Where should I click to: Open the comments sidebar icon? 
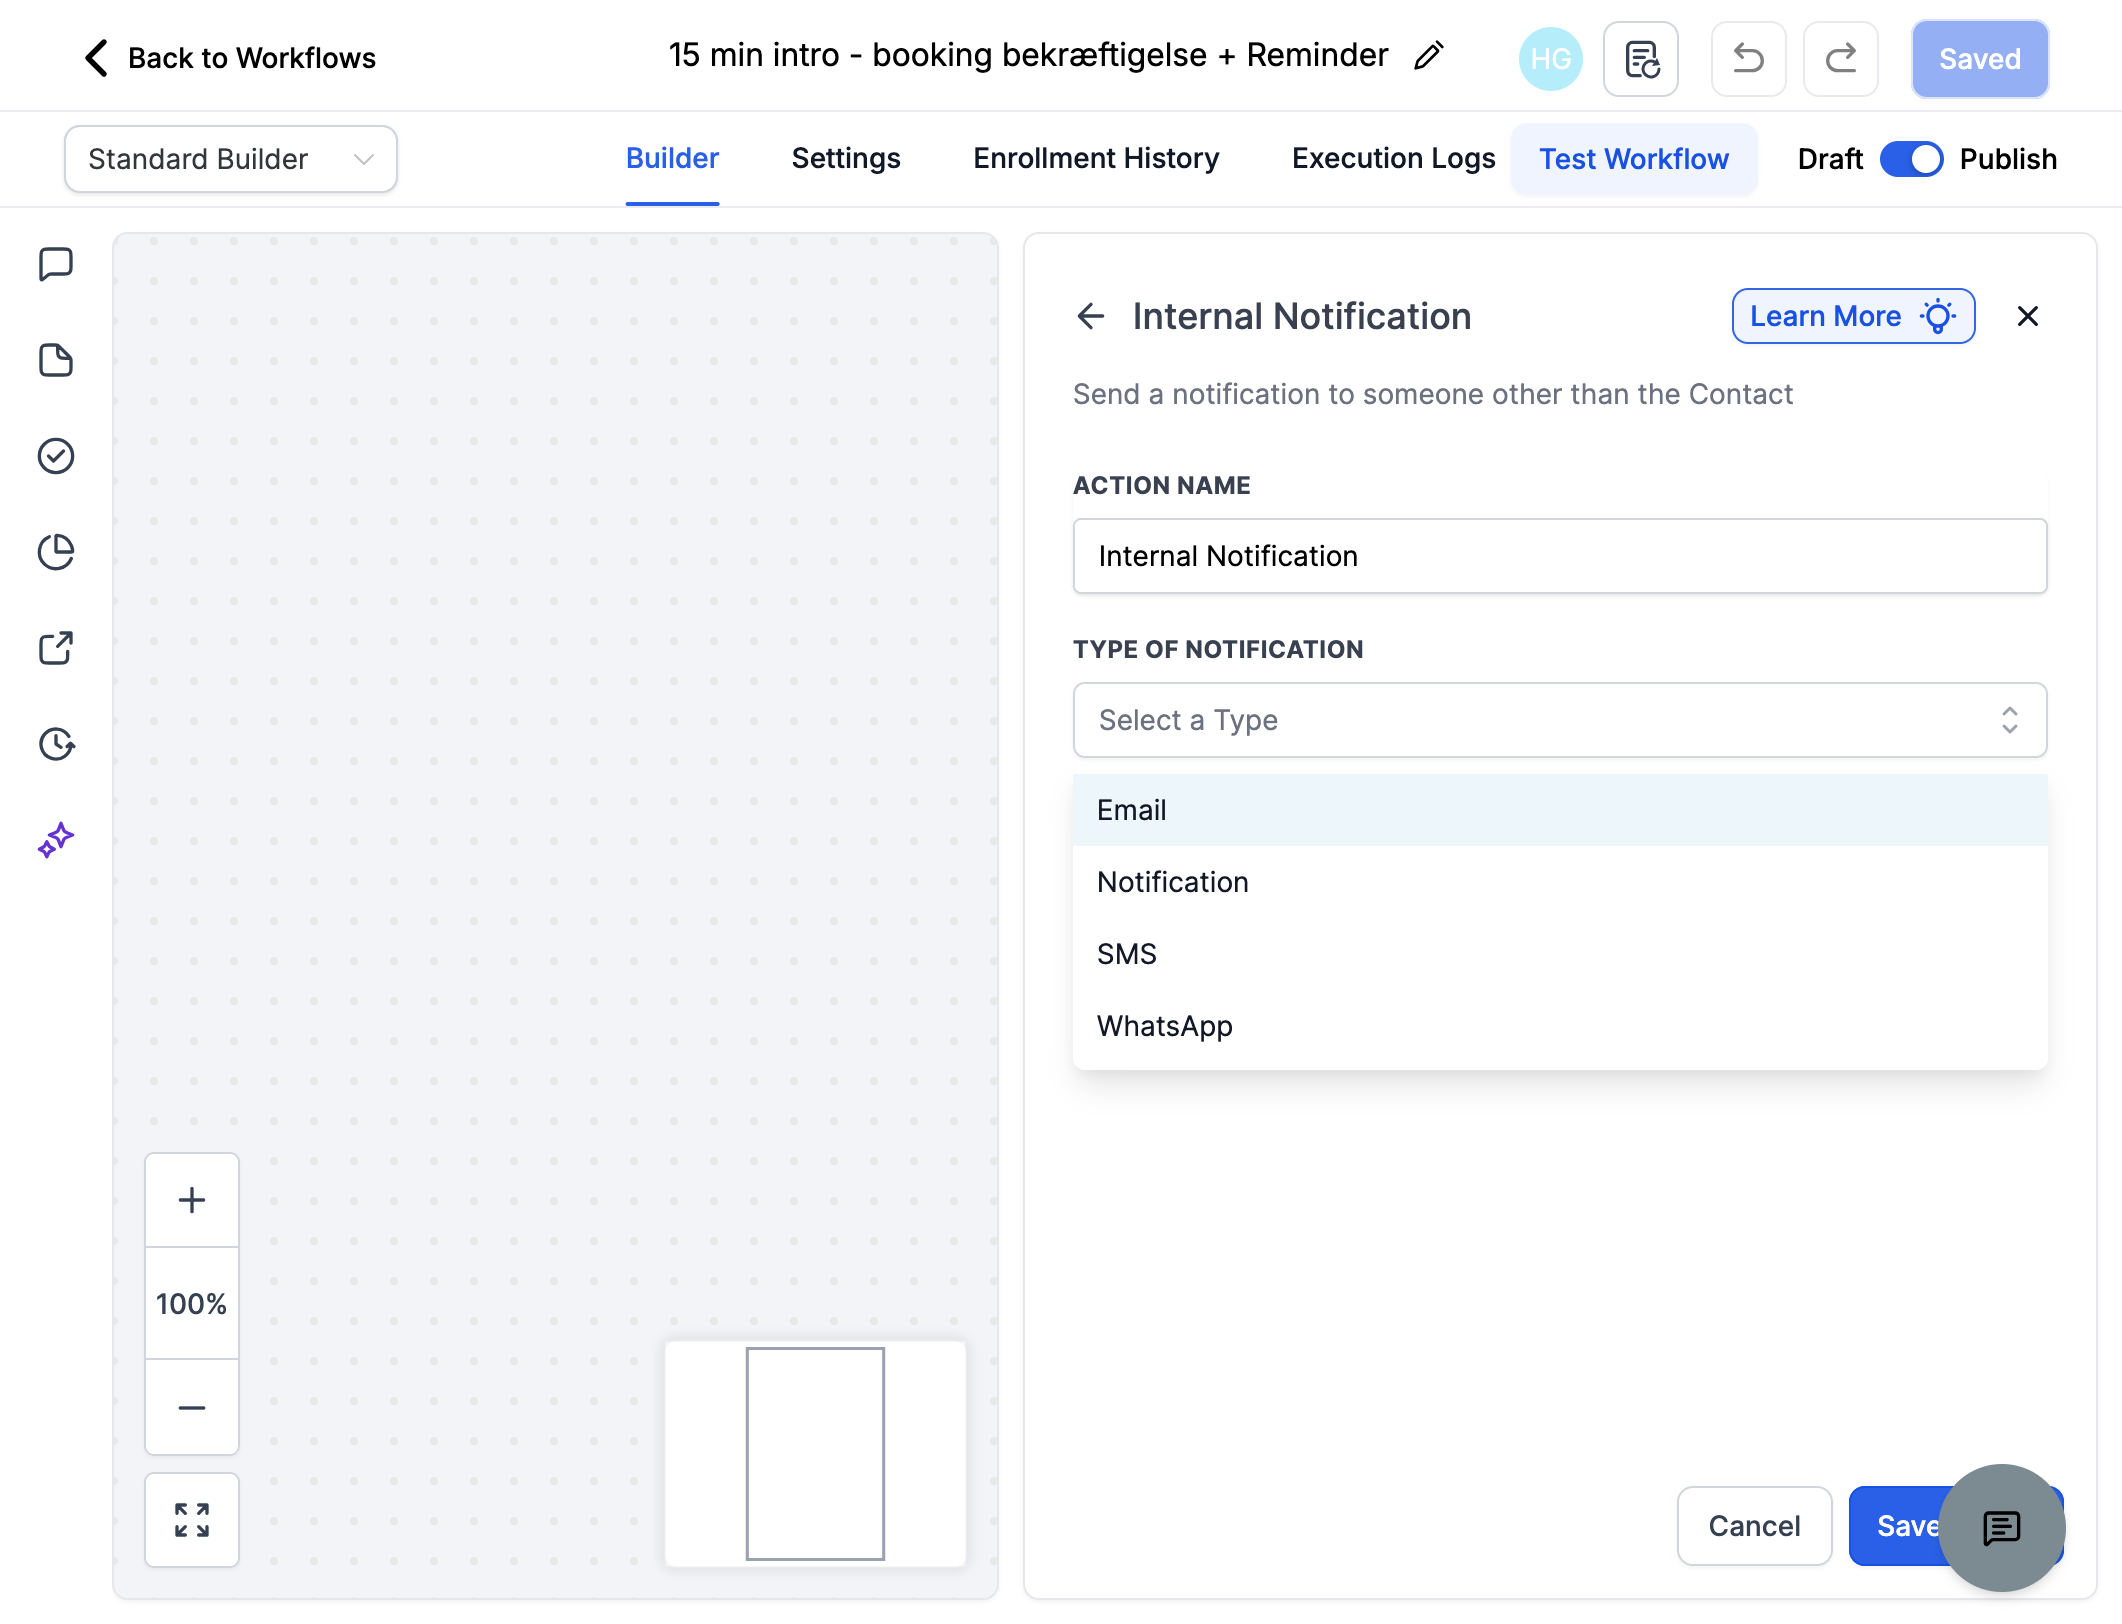tap(56, 265)
